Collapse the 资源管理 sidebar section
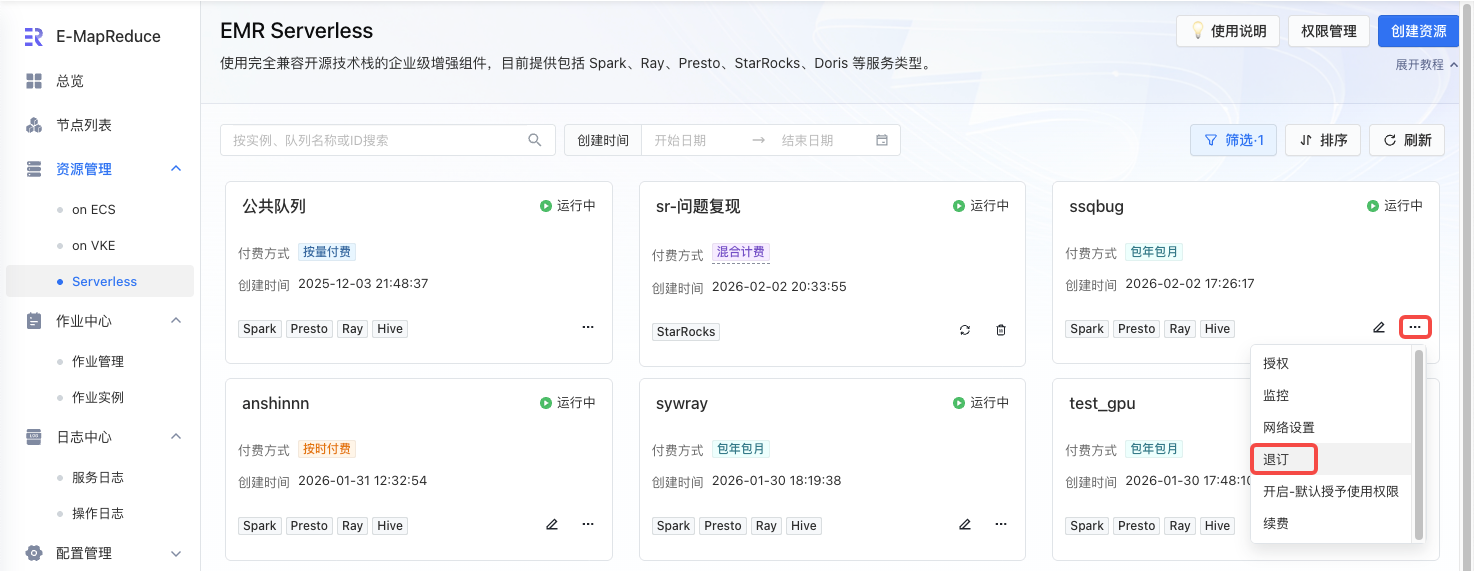The image size is (1474, 571). click(x=176, y=169)
